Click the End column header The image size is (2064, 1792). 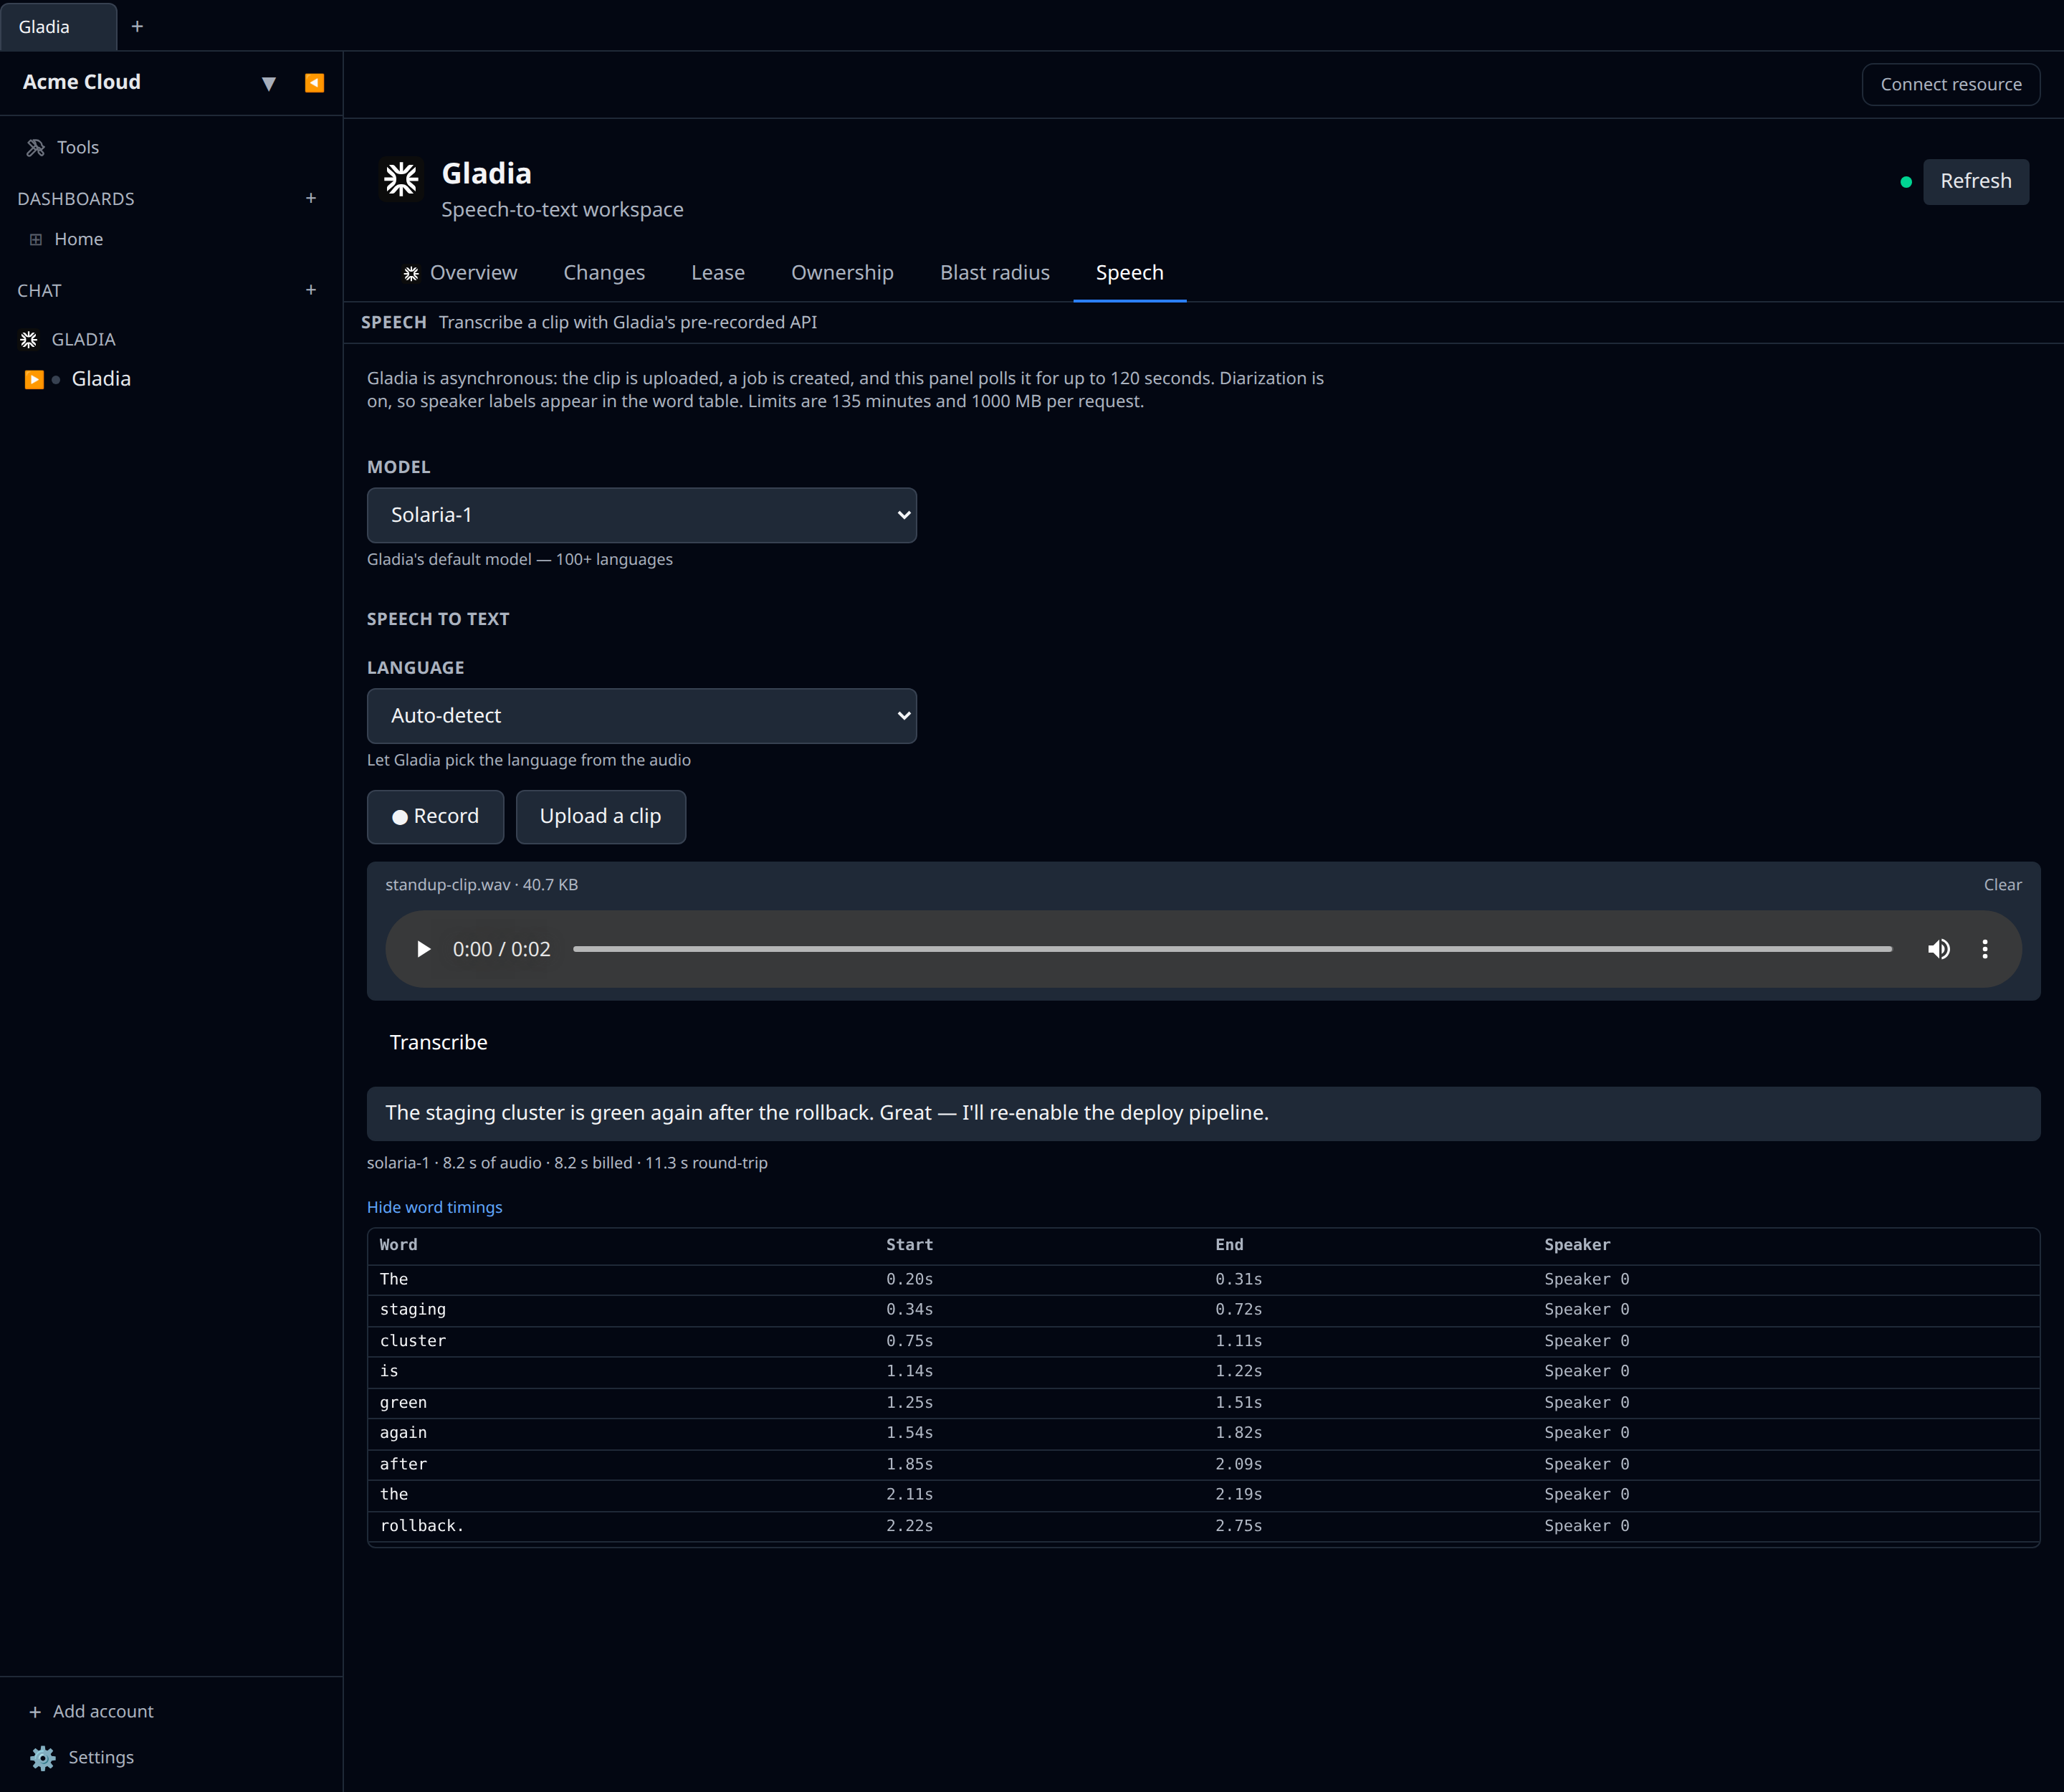tap(1229, 1245)
